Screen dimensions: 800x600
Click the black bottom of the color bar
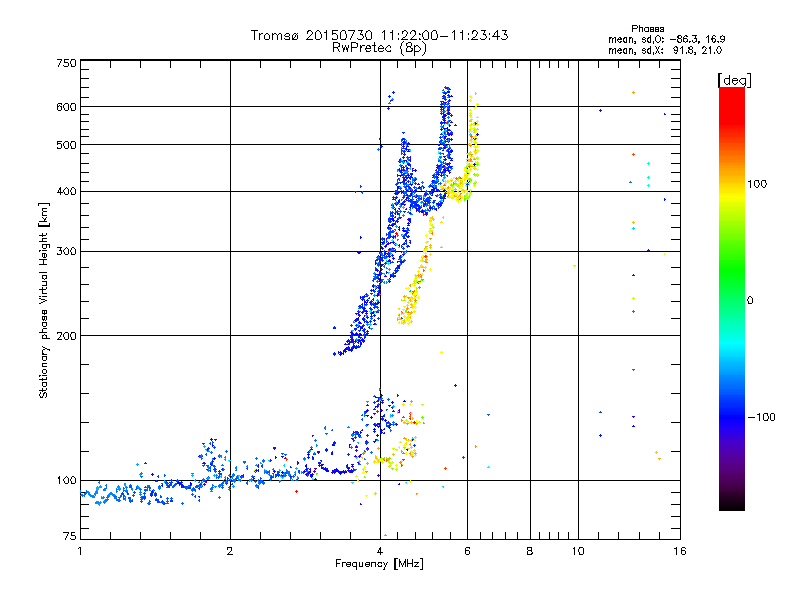[x=732, y=503]
